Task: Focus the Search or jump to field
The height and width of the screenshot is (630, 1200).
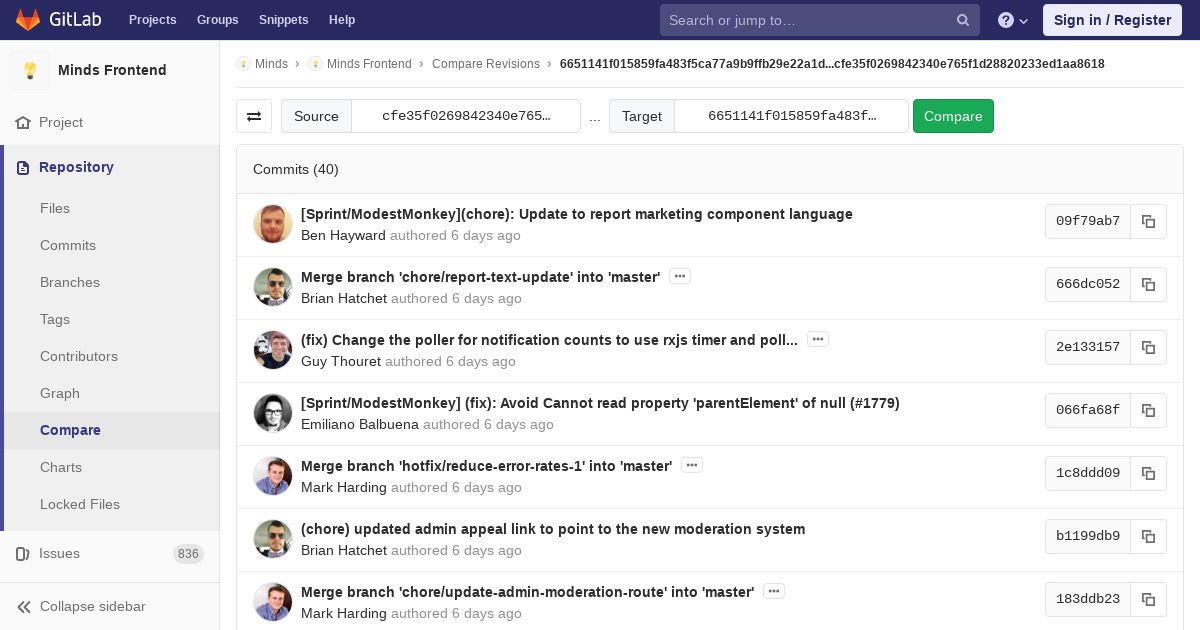Action: click(805, 20)
